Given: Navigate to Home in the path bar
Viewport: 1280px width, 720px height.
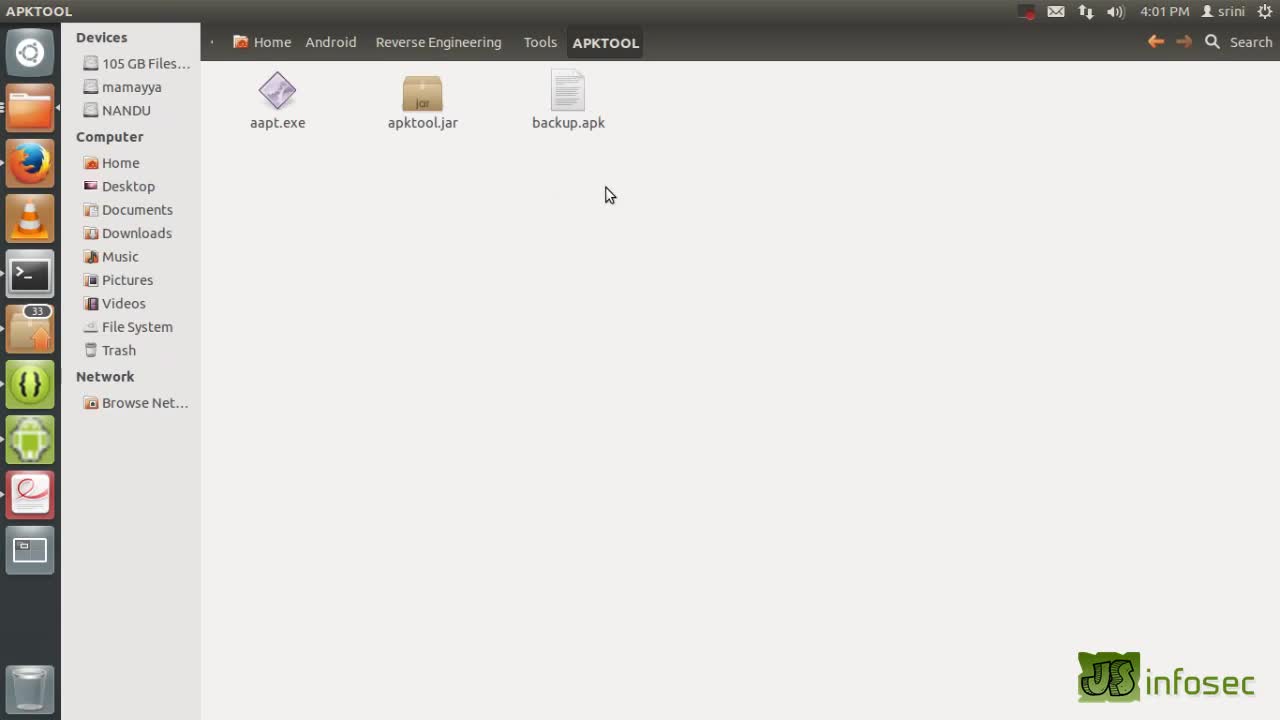Looking at the screenshot, I should click(x=262, y=42).
